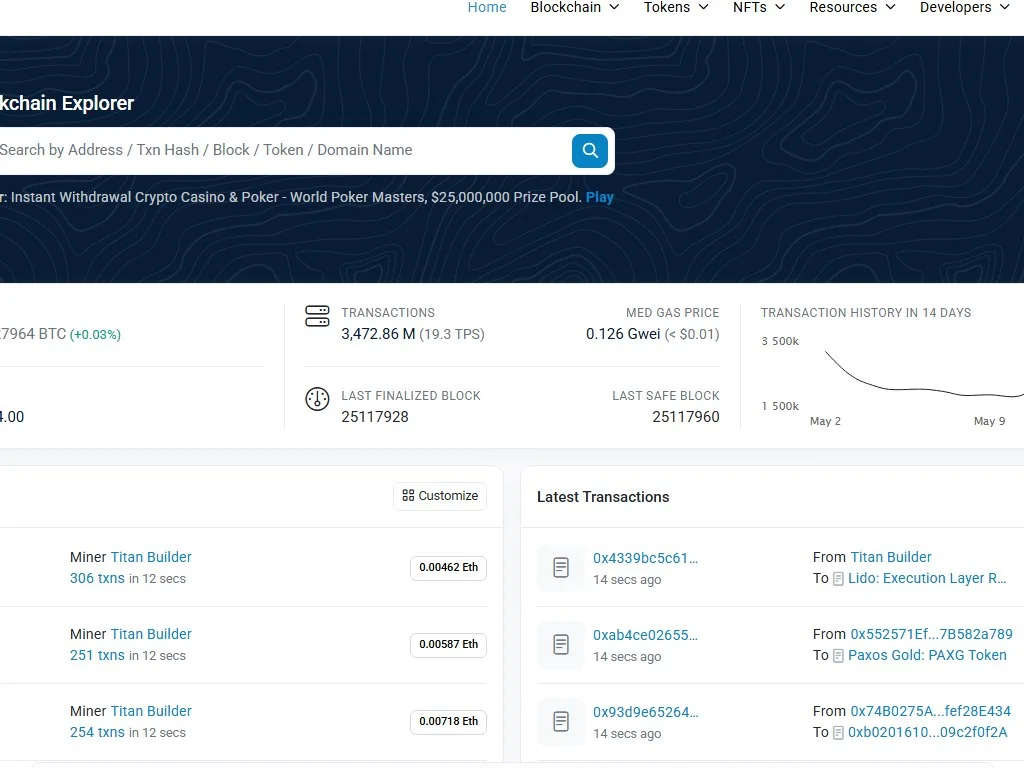Click contract icon before Paxos Gold: PAXG Token
The width and height of the screenshot is (1024, 768).
tap(839, 656)
